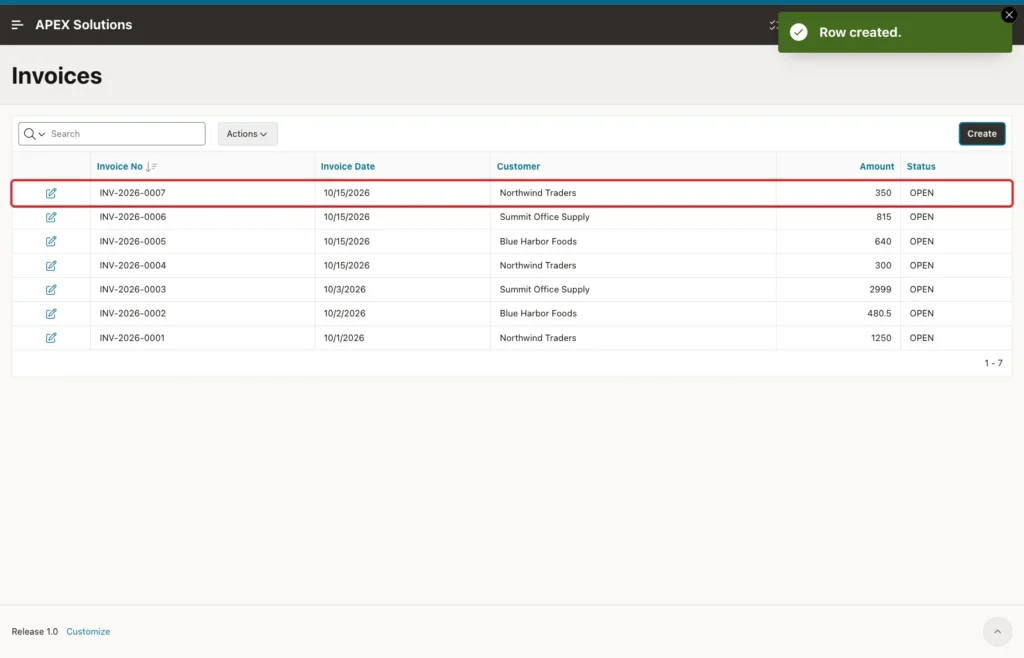Click the Invoices page heading
Screen dimensions: 1024x658
[x=57, y=76]
